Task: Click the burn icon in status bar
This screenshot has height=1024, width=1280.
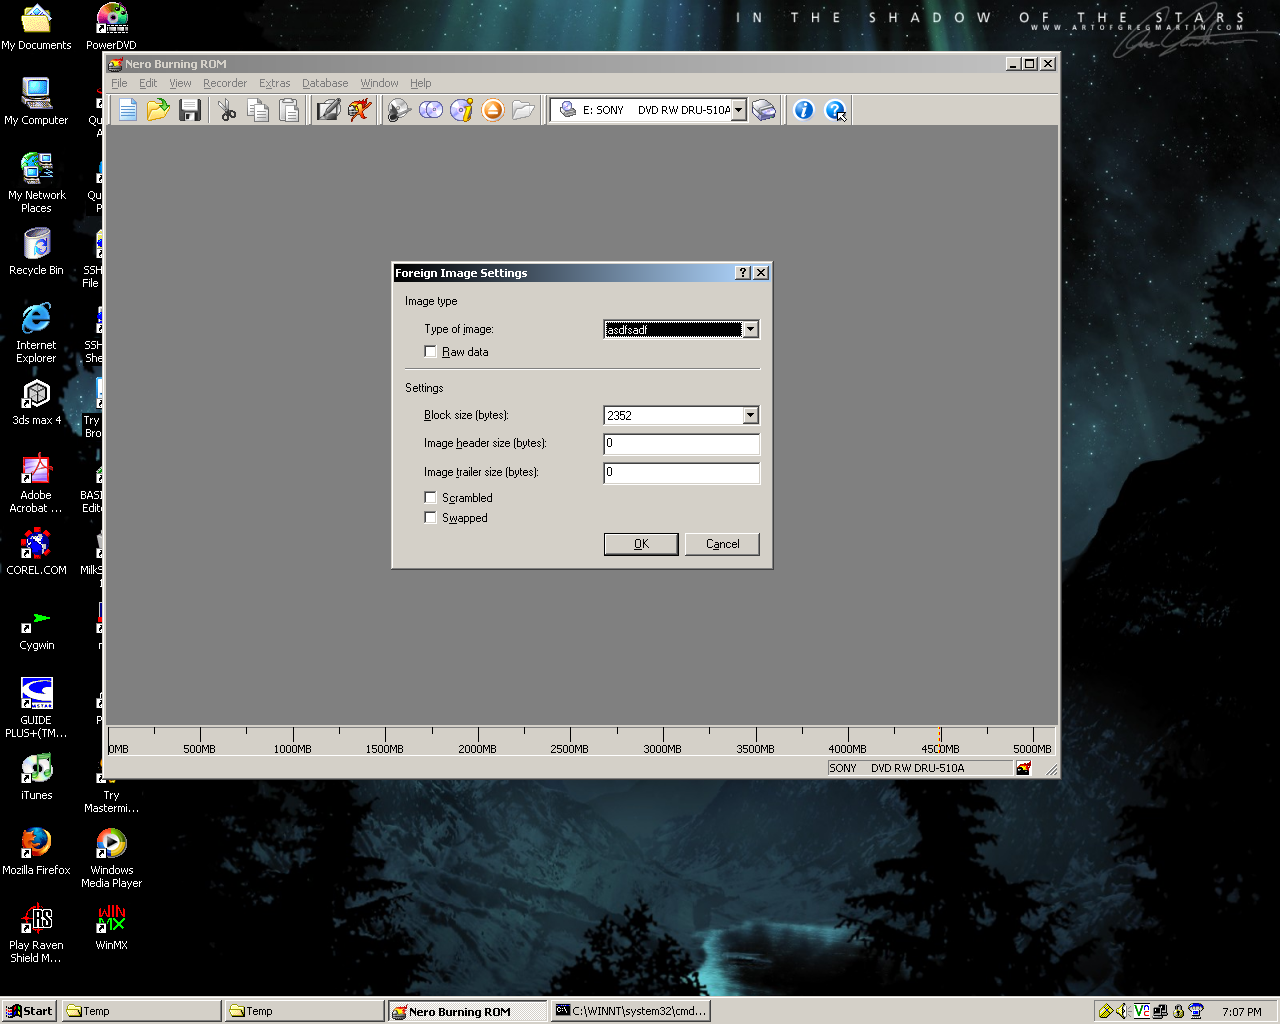Action: pos(1023,768)
